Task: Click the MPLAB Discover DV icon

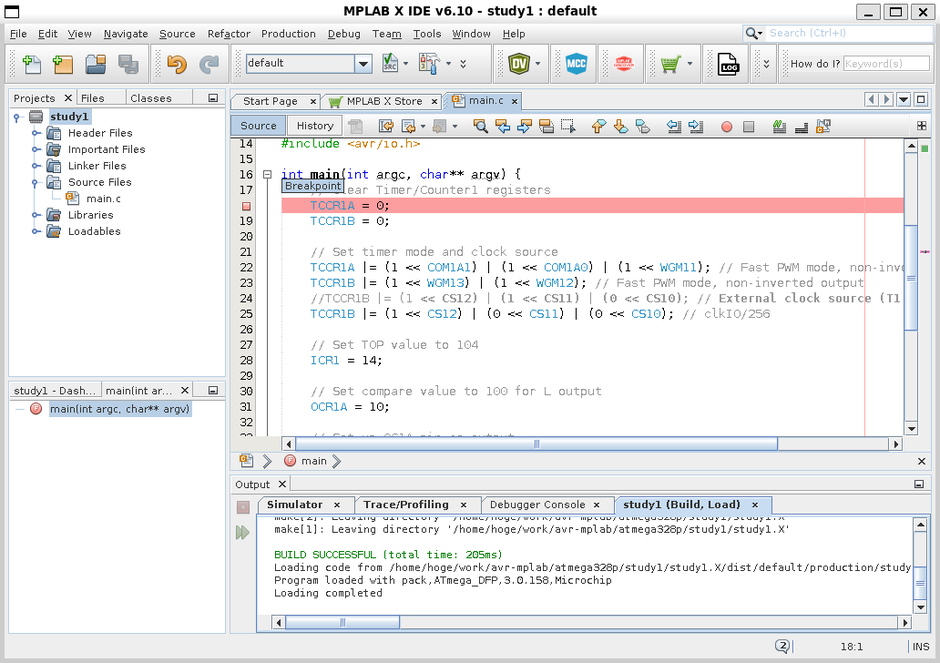Action: coord(516,64)
